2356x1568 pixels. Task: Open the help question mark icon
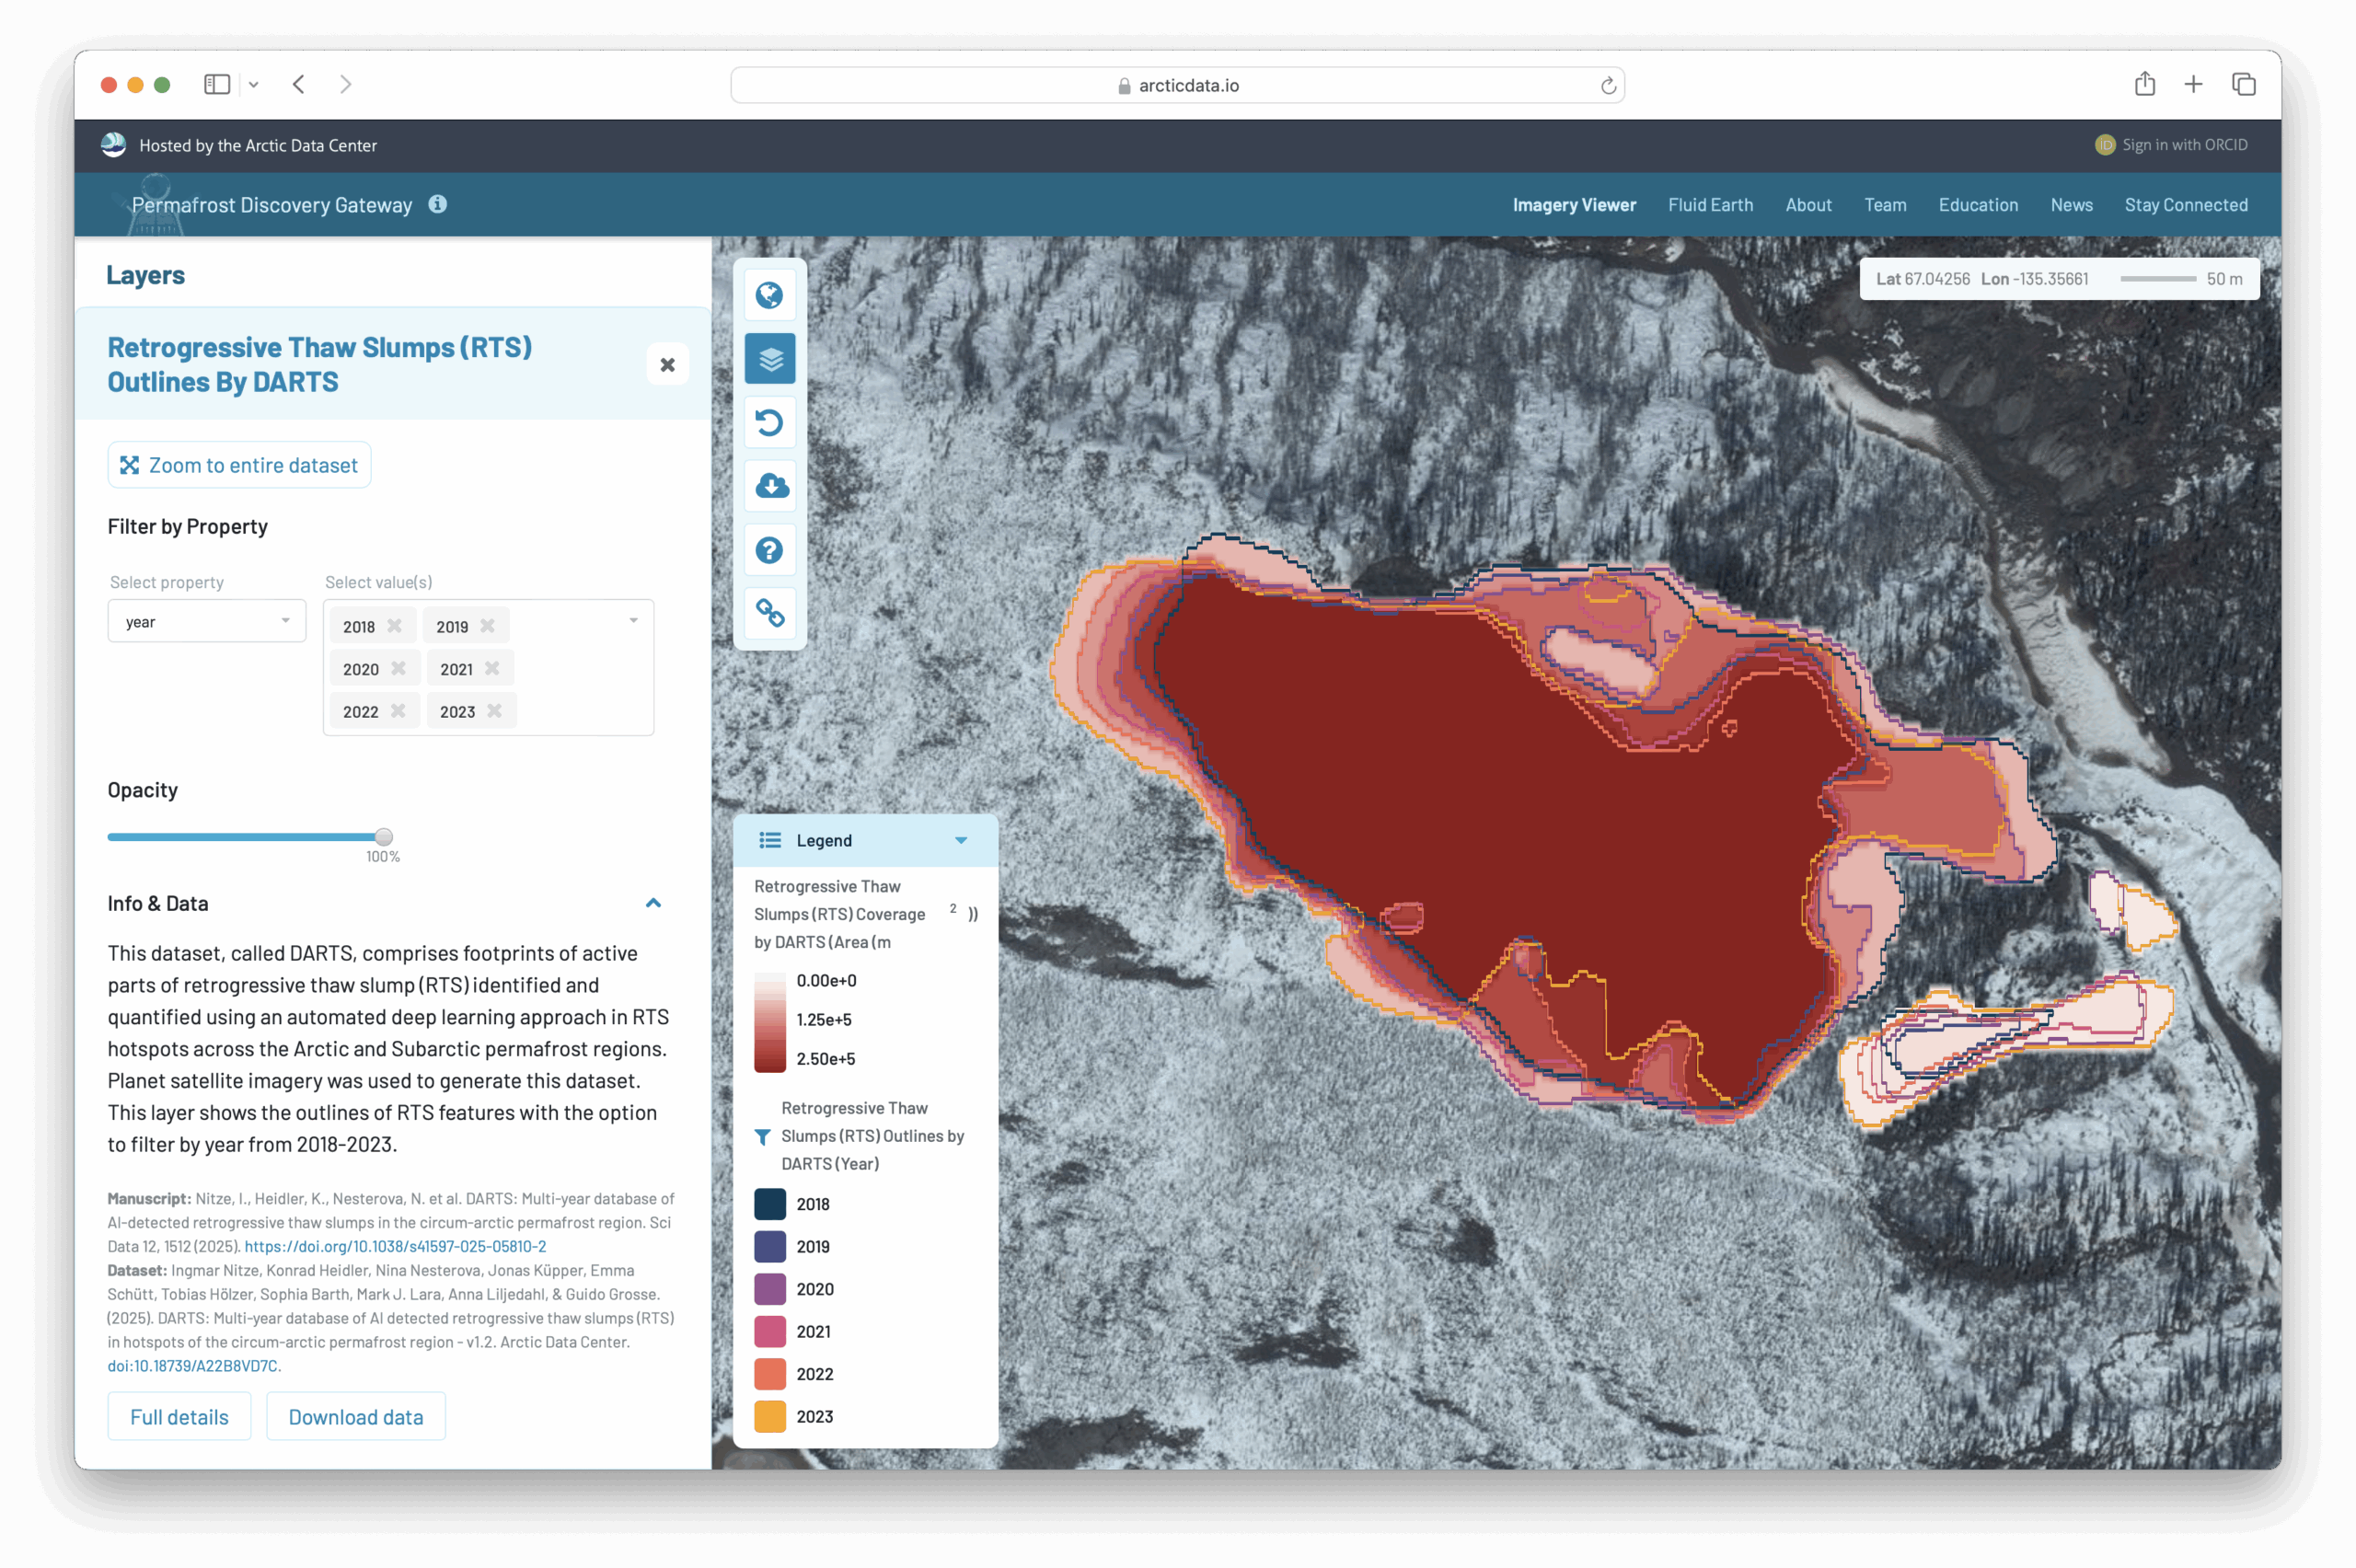click(769, 550)
